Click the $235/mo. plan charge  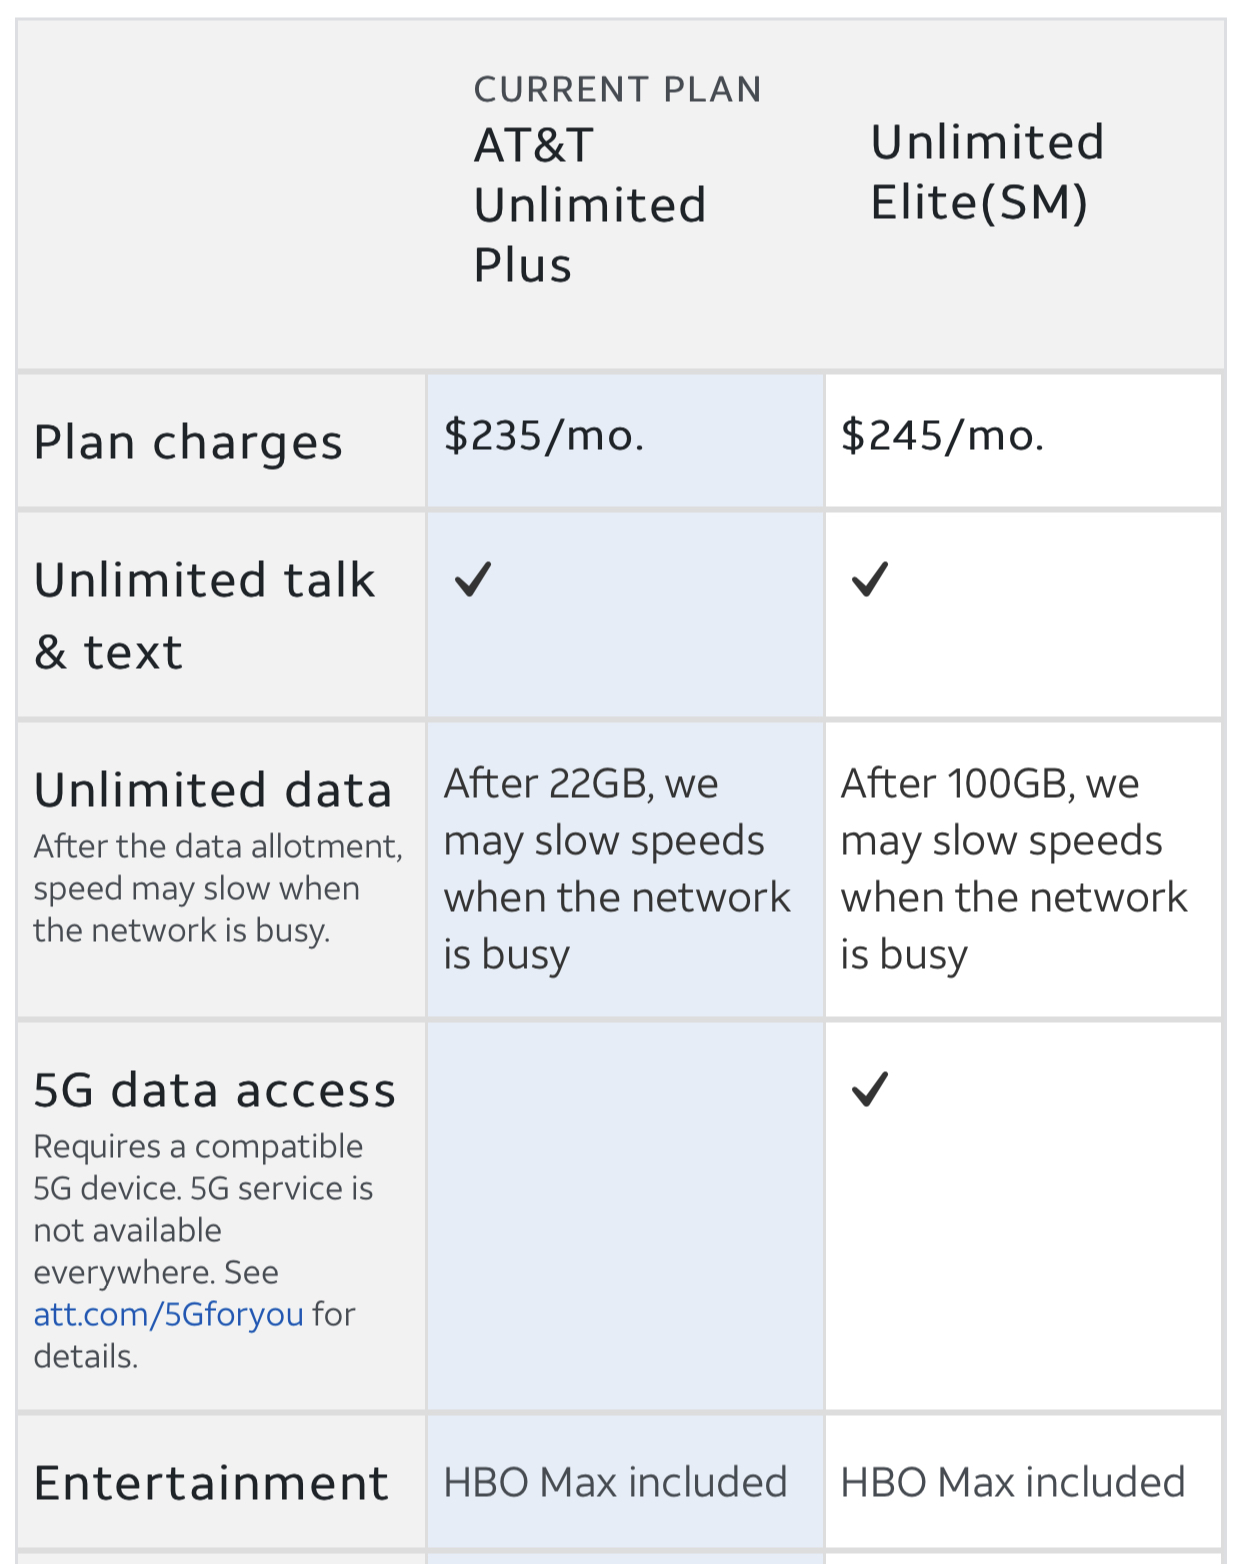click(544, 436)
